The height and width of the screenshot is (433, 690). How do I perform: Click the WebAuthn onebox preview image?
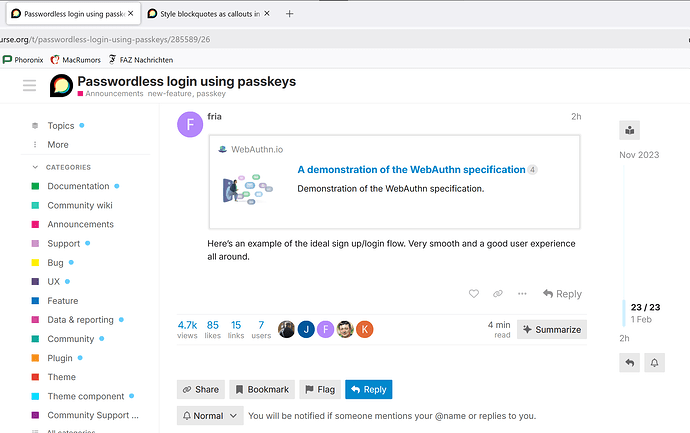(248, 189)
